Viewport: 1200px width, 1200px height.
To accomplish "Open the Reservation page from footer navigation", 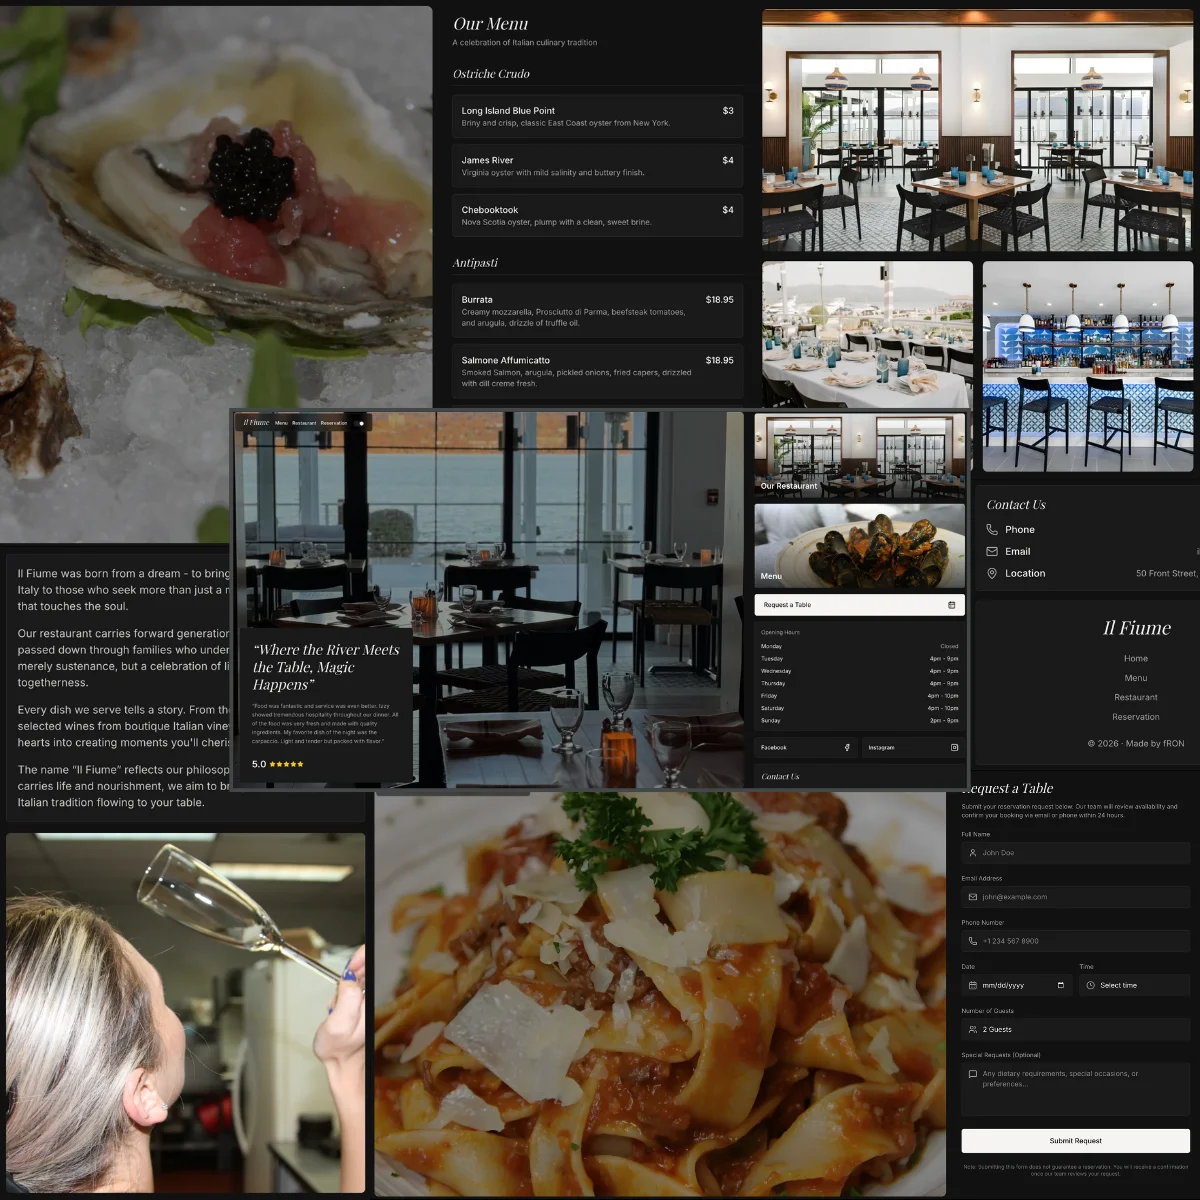I will (1136, 717).
